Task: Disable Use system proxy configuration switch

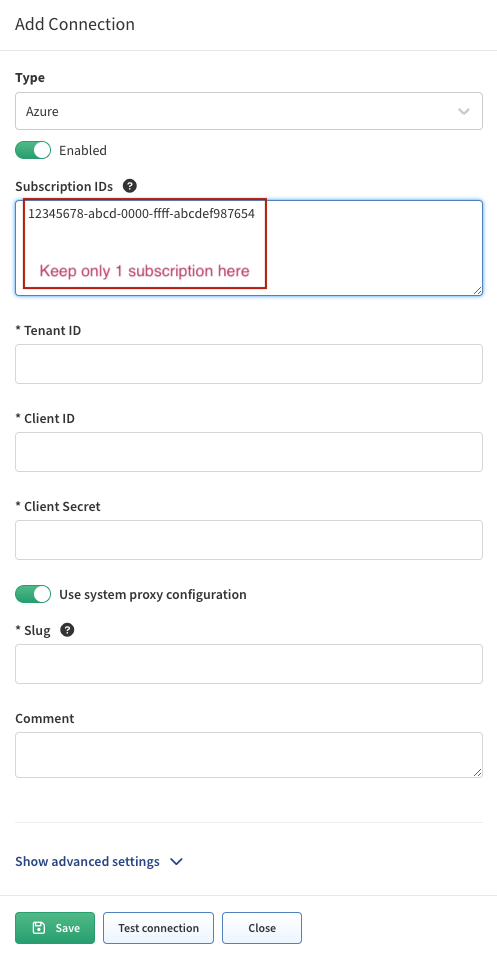Action: (33, 594)
